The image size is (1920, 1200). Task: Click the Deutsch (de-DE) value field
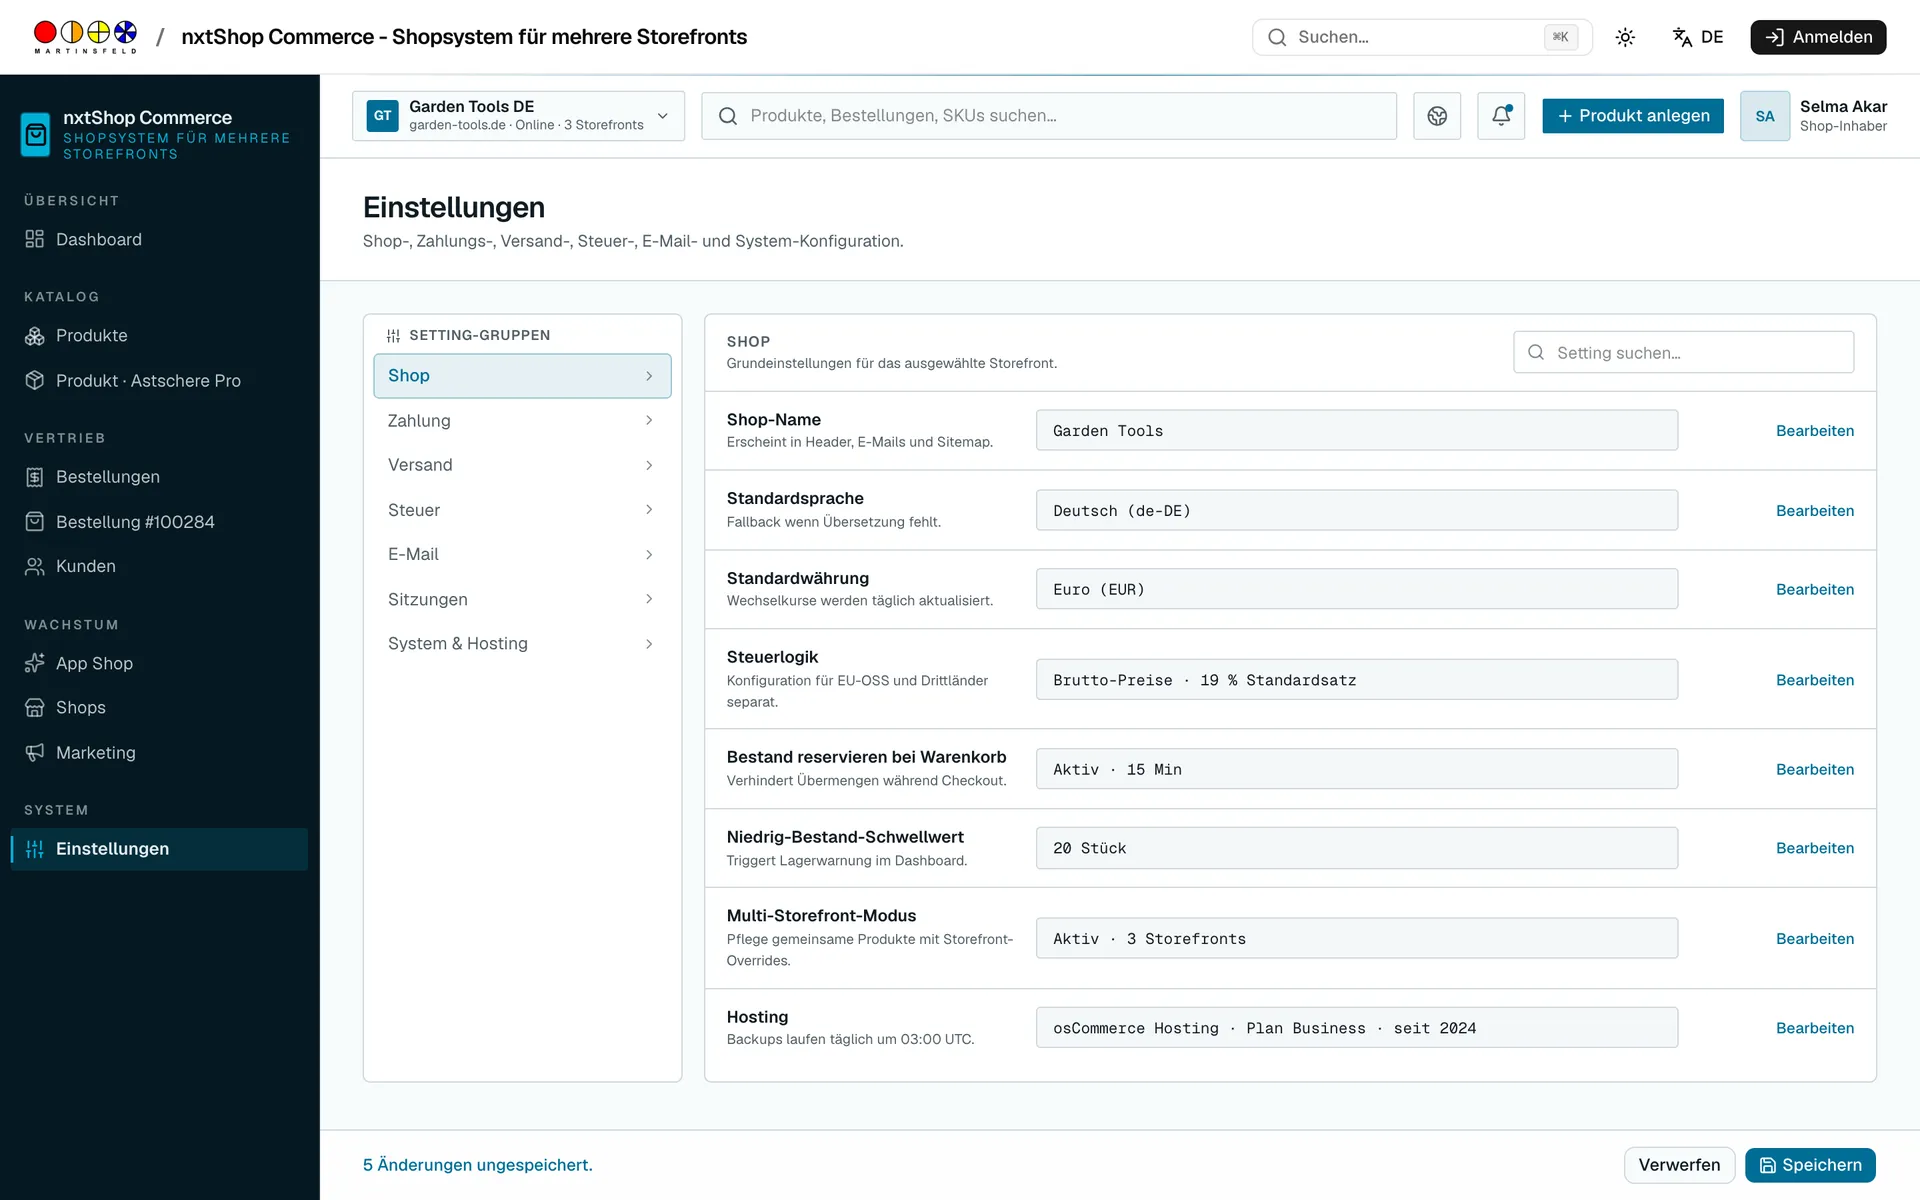[1357, 511]
